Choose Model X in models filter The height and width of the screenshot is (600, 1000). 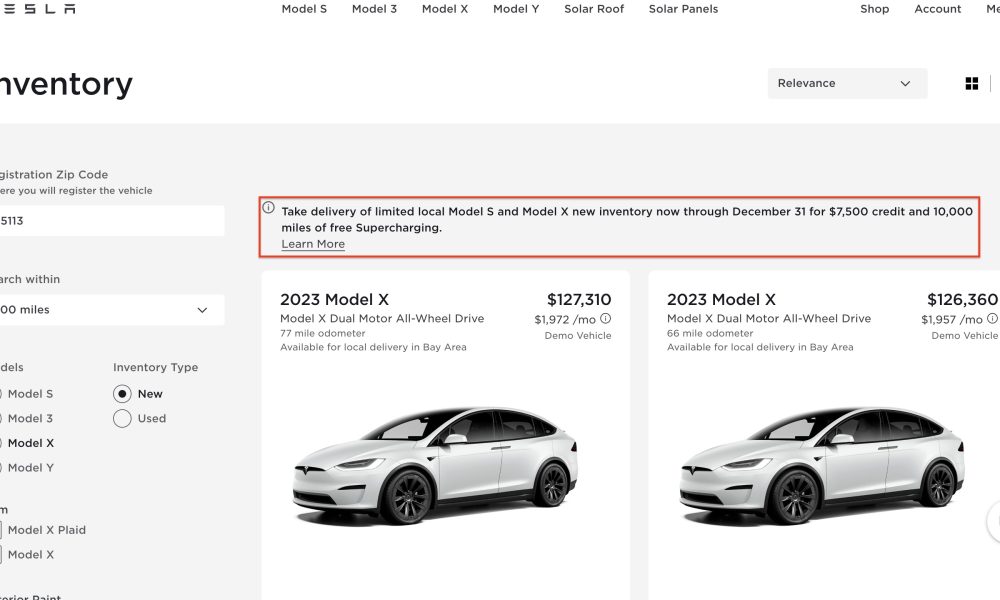(31, 443)
